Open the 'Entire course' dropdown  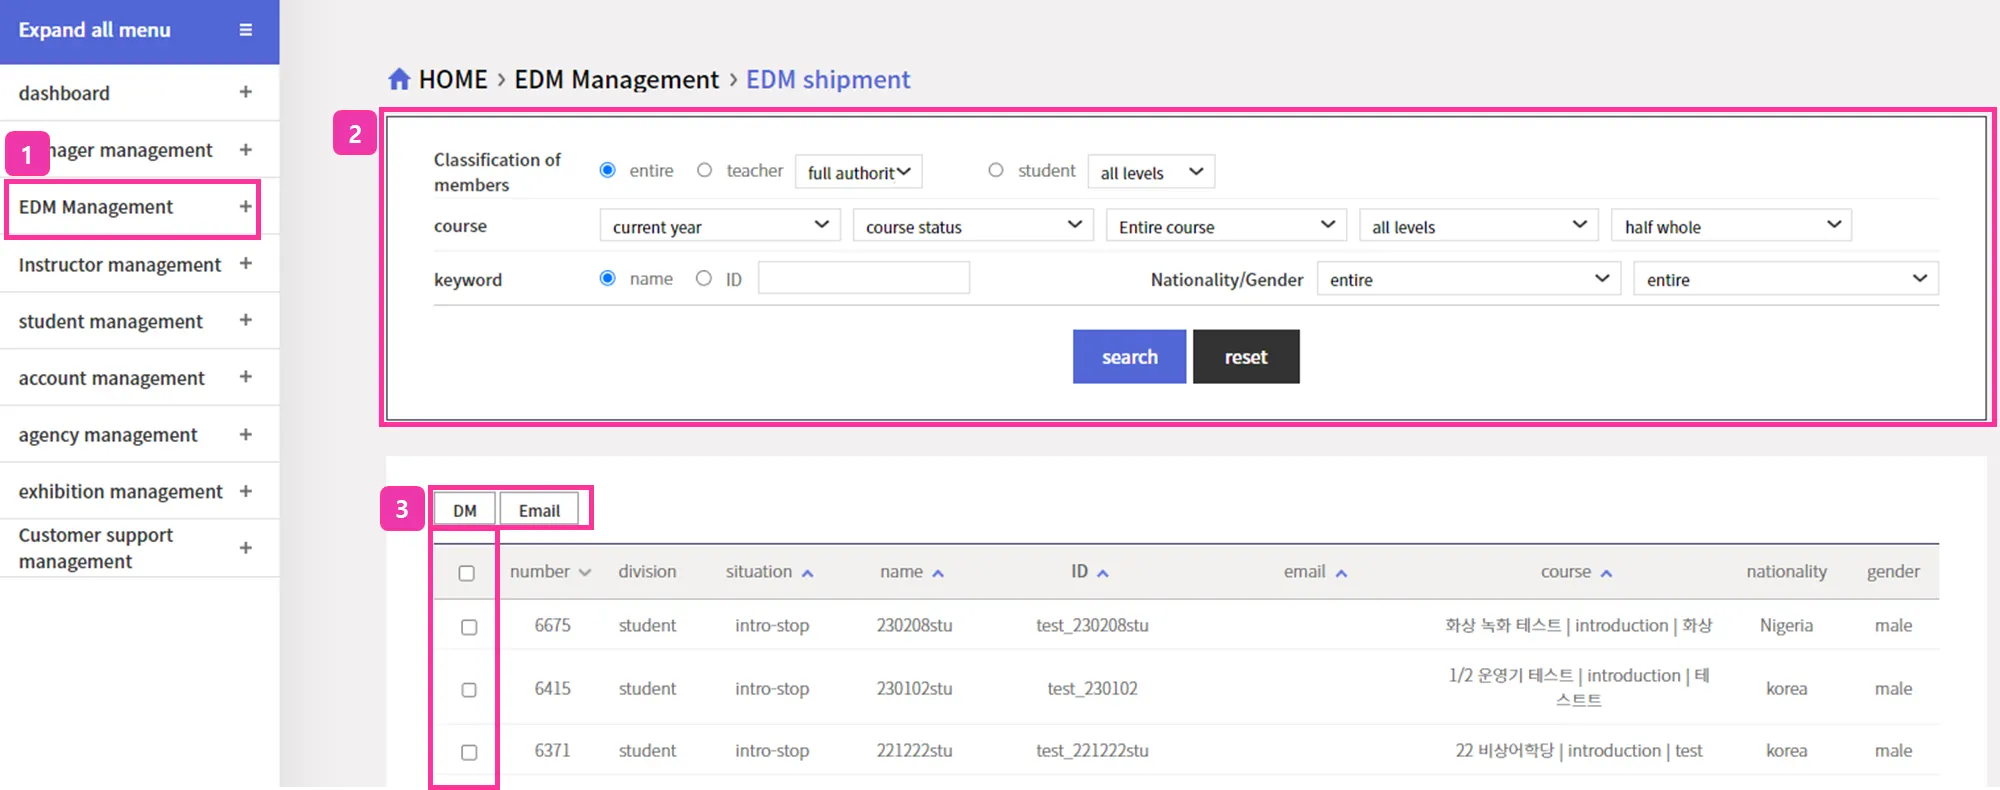coord(1226,226)
